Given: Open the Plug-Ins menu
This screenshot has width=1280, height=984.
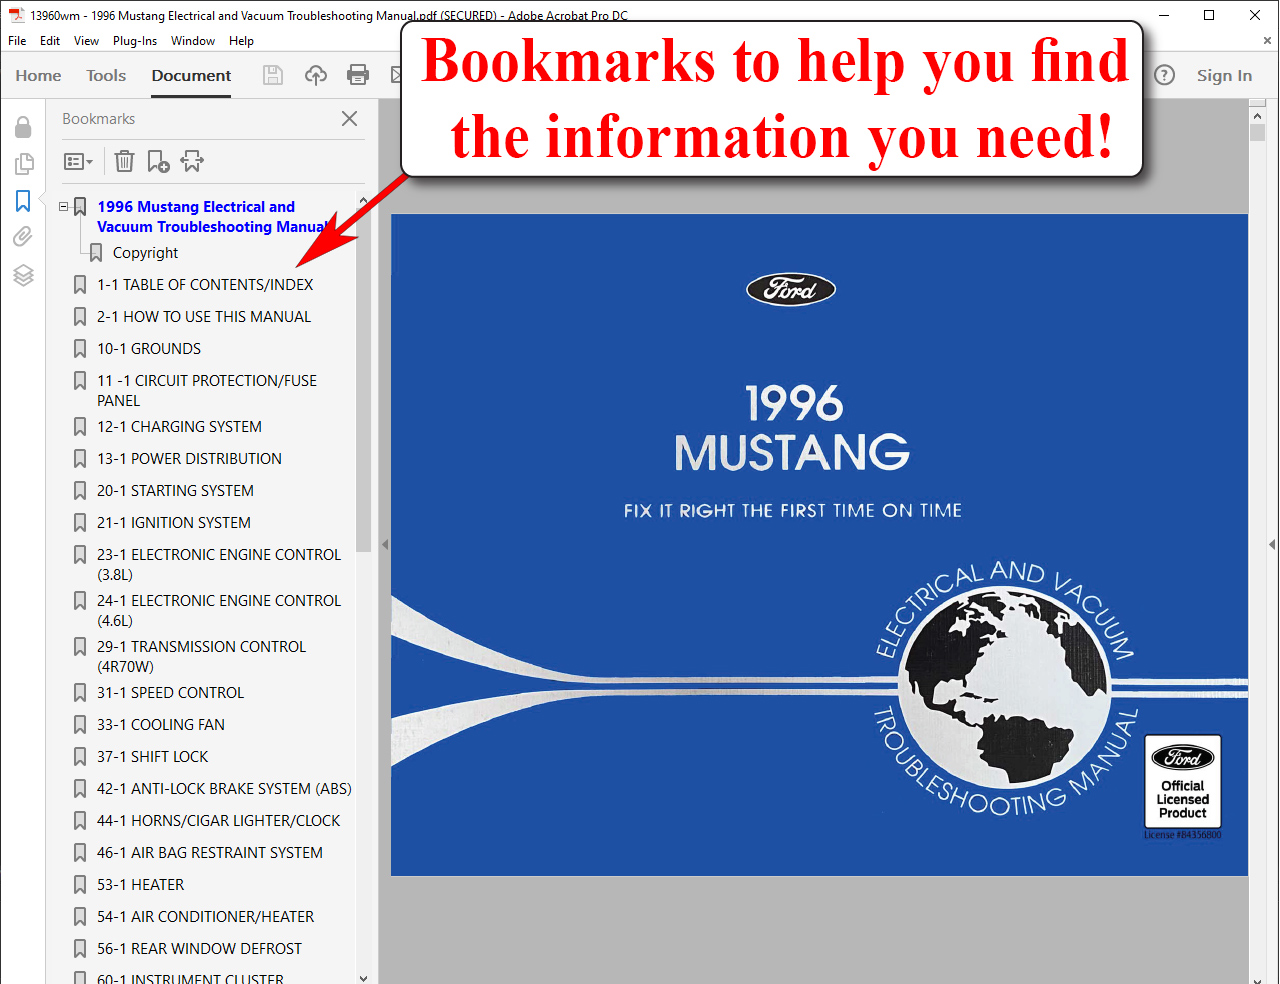Looking at the screenshot, I should [x=135, y=41].
